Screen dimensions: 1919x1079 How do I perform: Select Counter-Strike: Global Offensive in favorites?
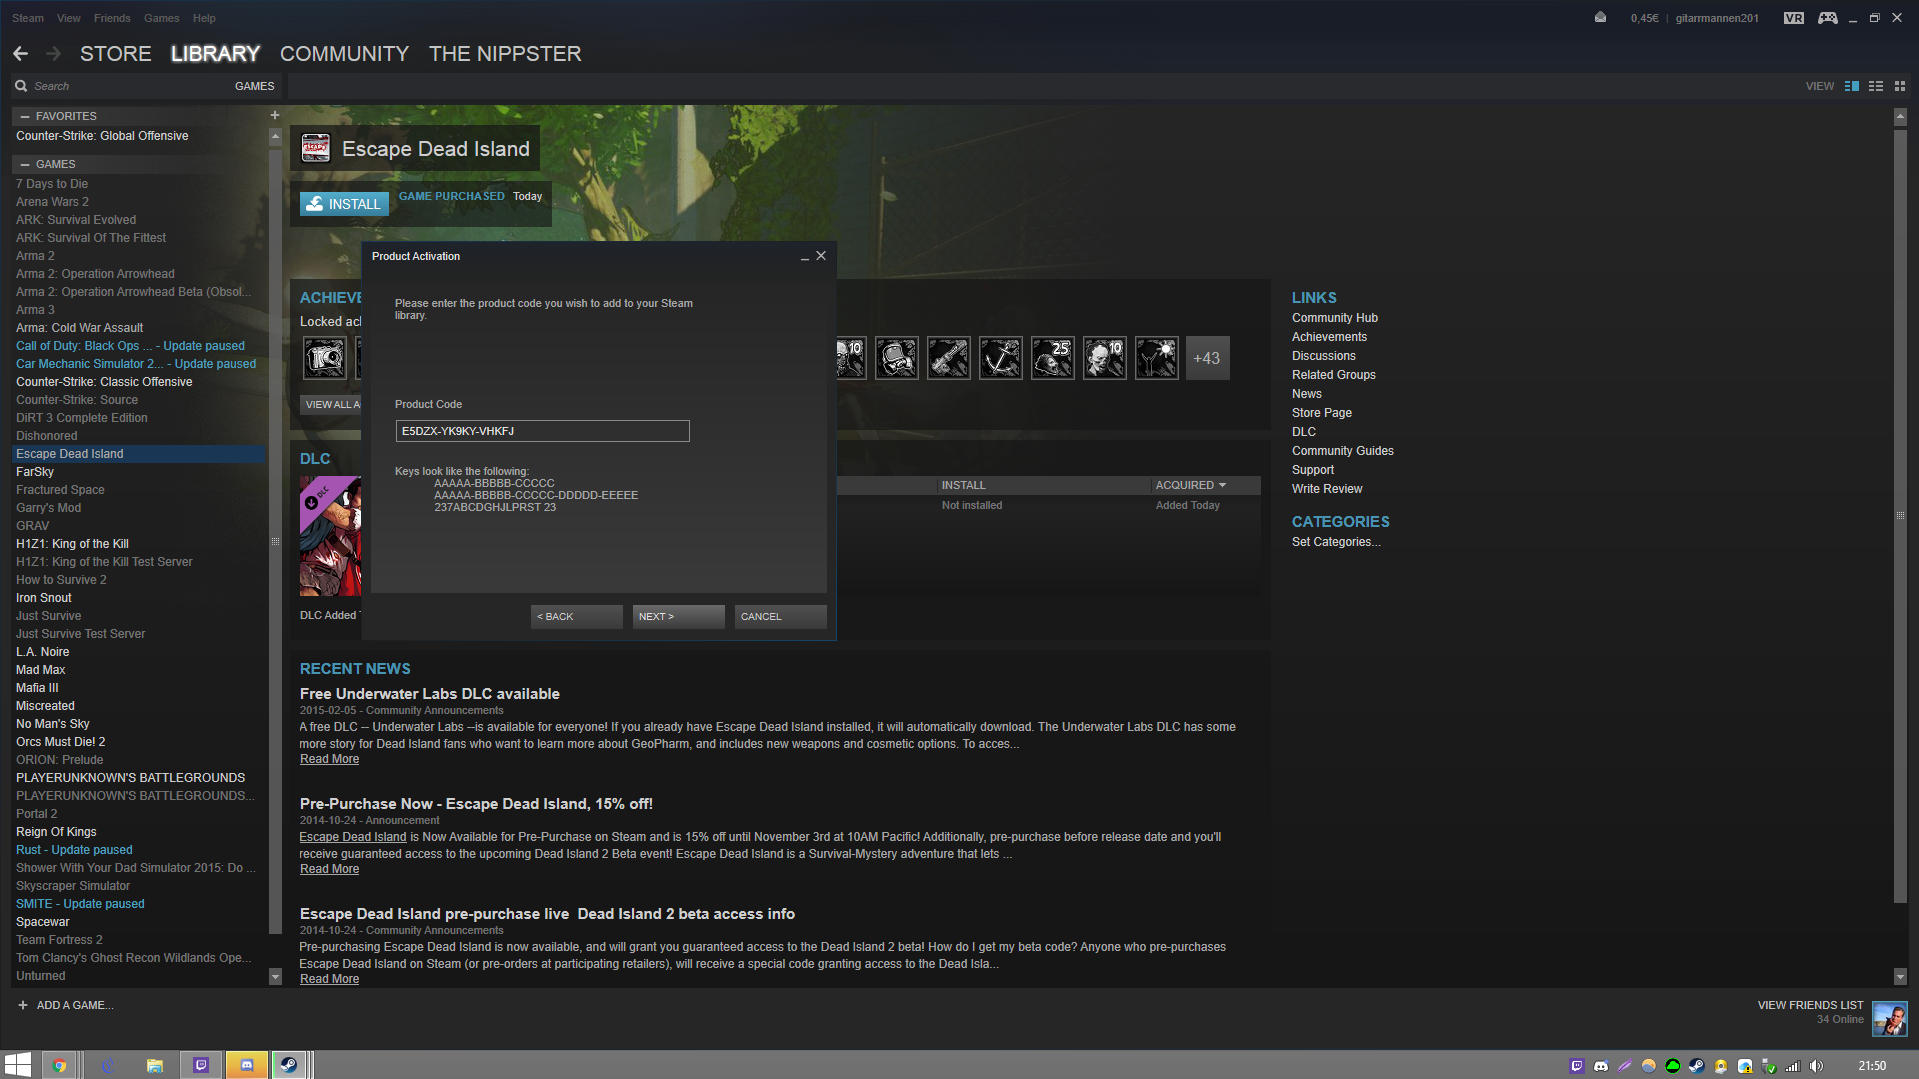pos(102,136)
